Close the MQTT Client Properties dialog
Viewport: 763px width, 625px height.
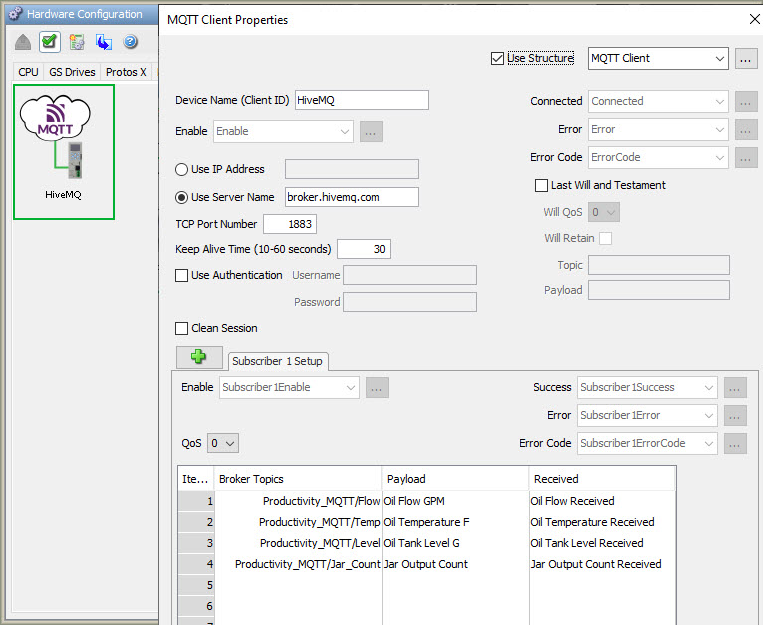tap(754, 19)
